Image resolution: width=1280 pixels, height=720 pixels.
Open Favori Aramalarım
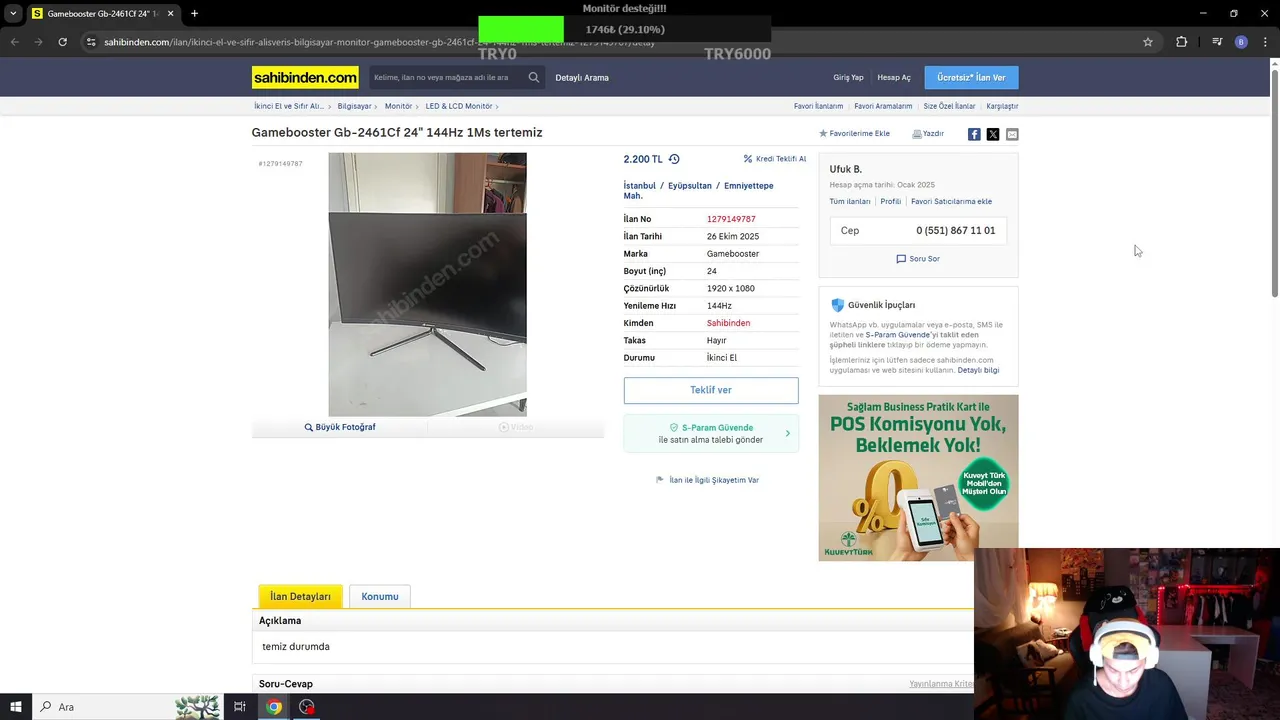(883, 106)
